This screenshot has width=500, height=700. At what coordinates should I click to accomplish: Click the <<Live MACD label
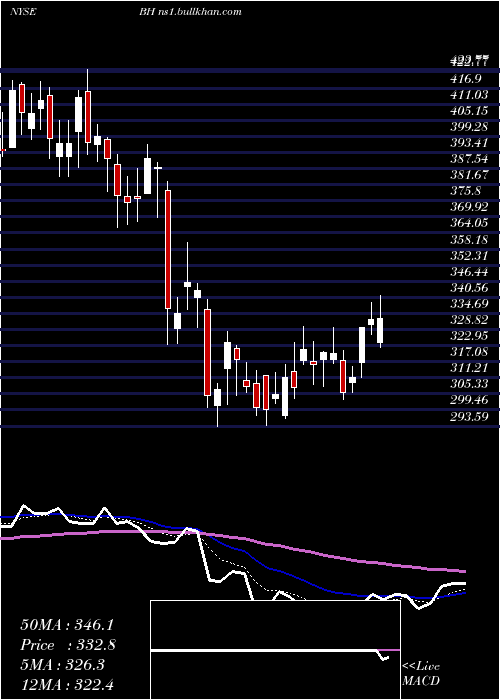tap(421, 673)
